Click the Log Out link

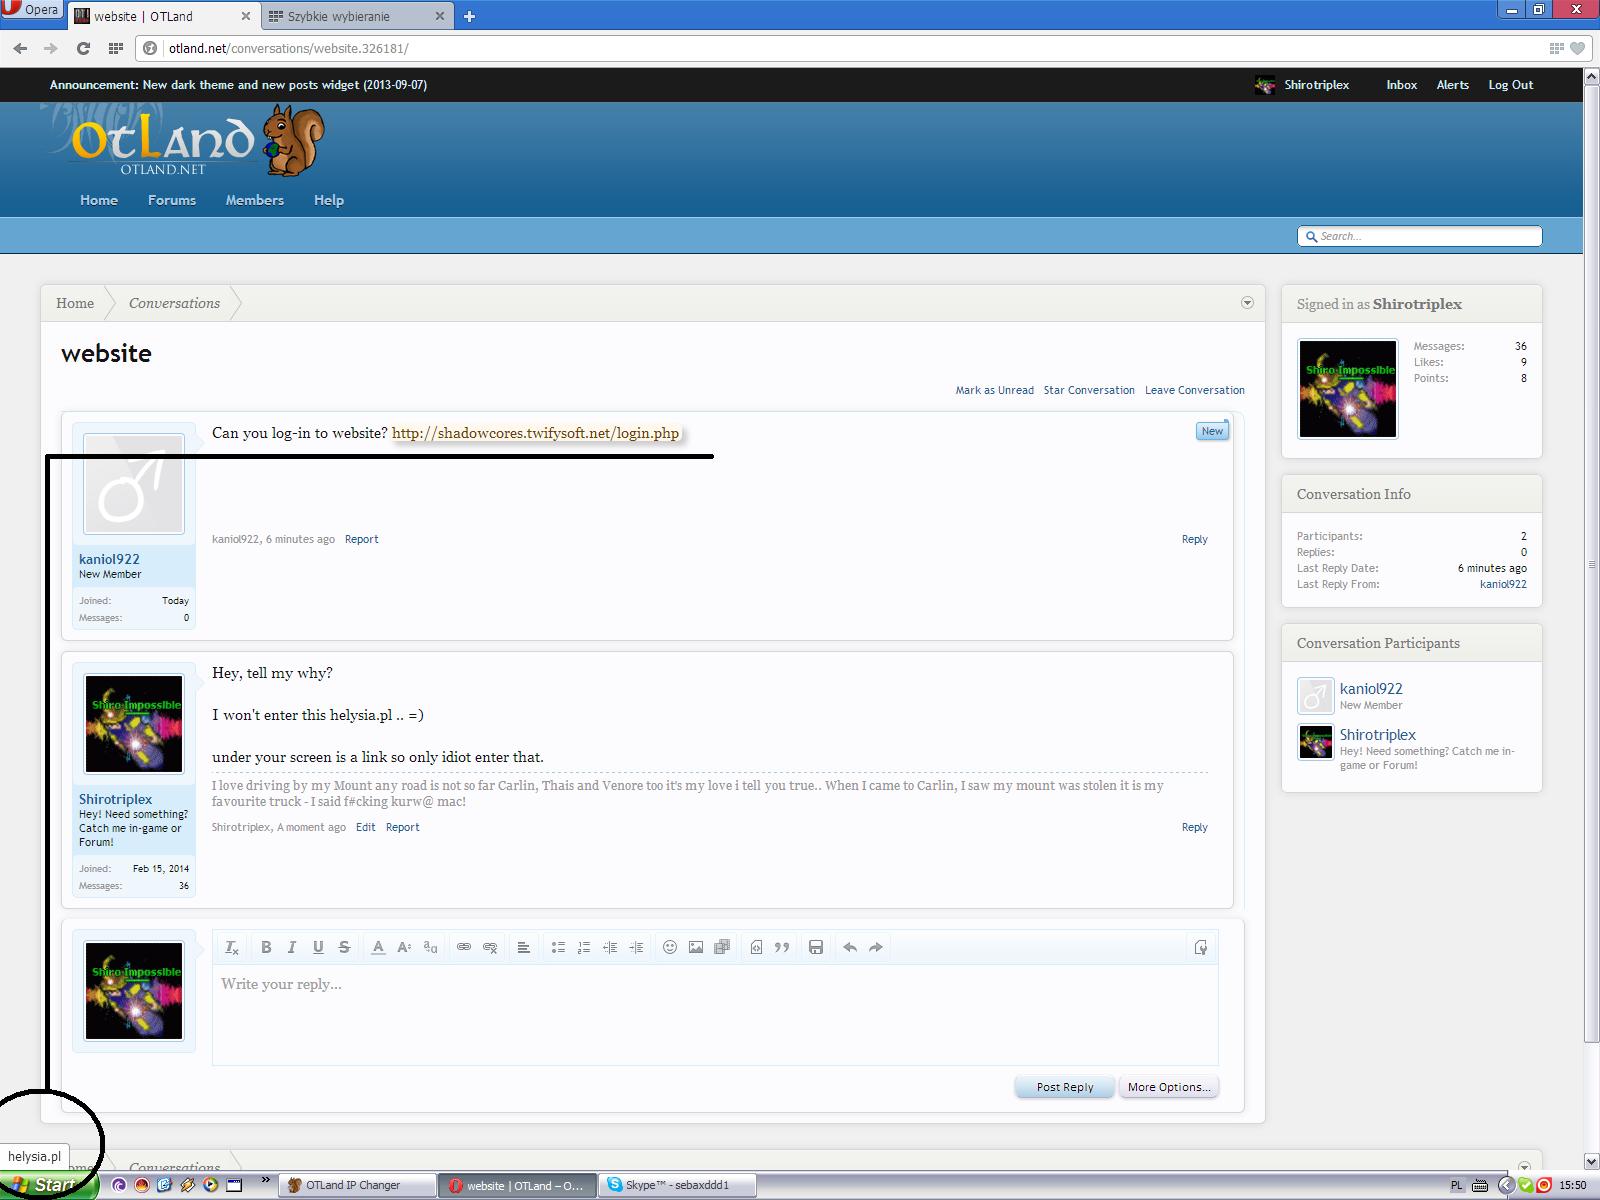pyautogui.click(x=1511, y=85)
